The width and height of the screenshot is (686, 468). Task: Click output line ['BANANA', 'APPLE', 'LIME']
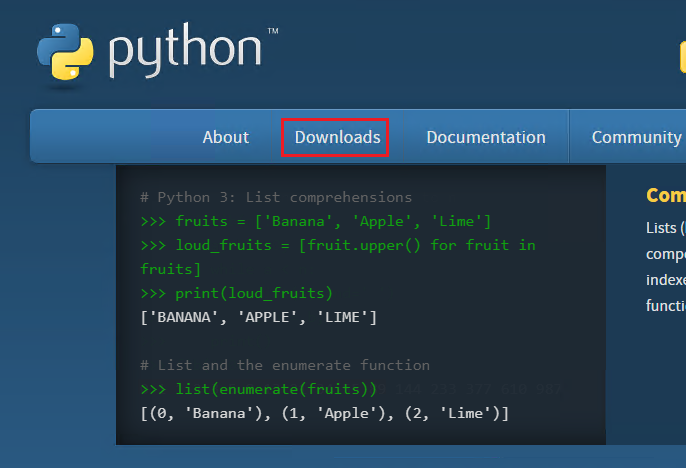[258, 317]
